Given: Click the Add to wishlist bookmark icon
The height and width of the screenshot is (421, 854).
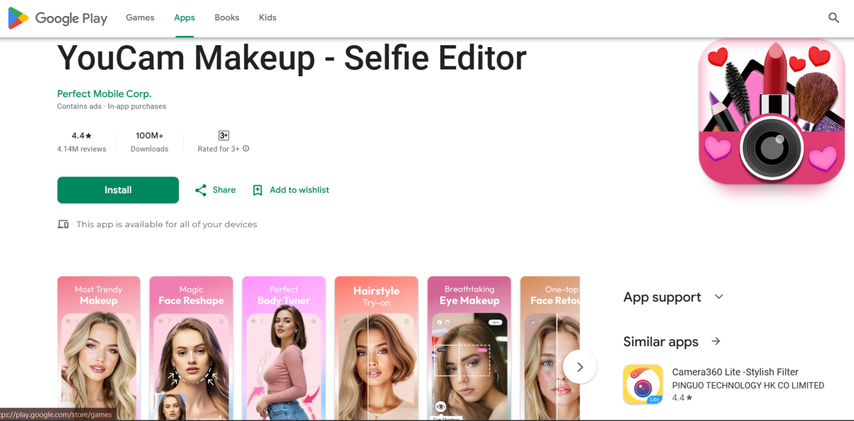Looking at the screenshot, I should (258, 190).
